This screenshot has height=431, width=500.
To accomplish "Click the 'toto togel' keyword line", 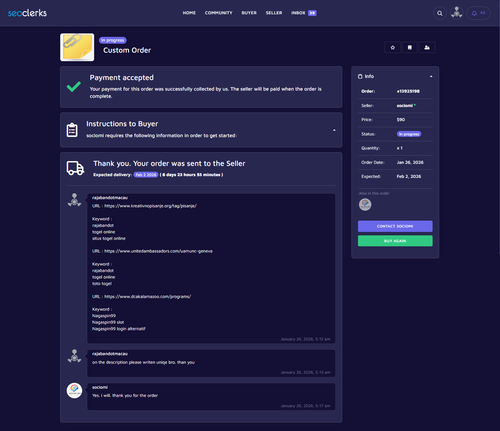I will click(x=102, y=284).
